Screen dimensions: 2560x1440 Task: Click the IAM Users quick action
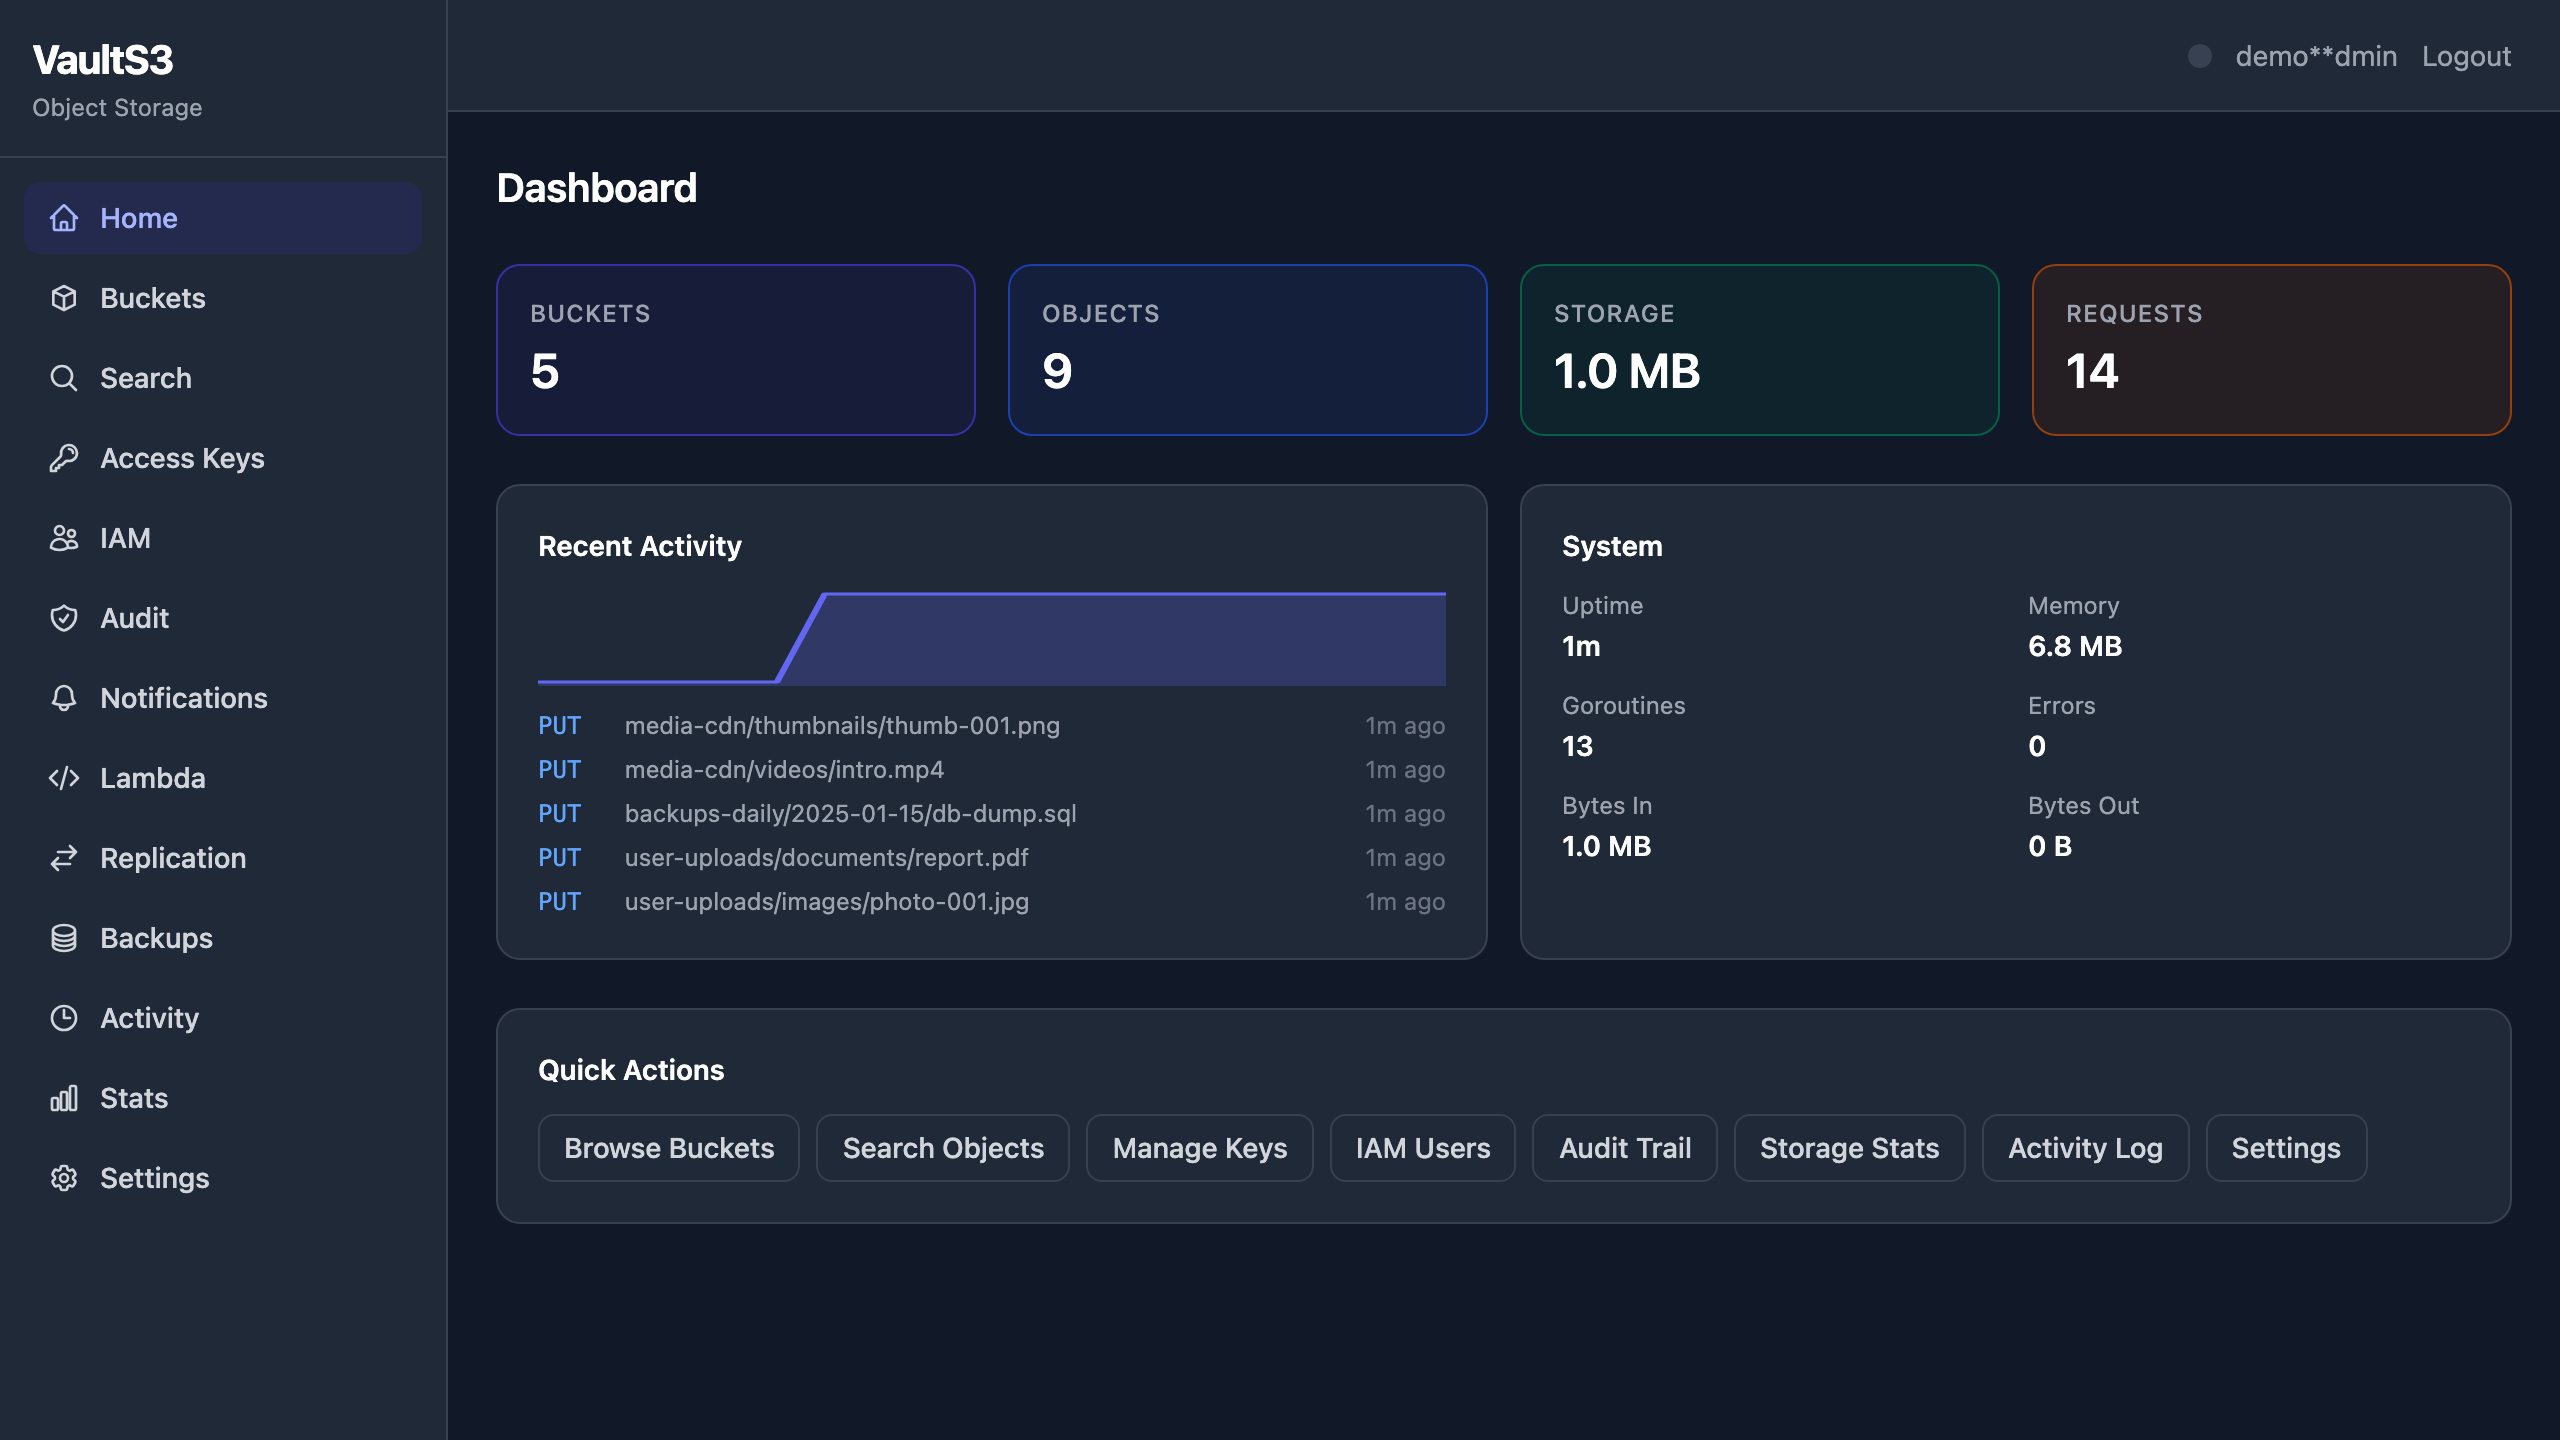[x=1423, y=1148]
